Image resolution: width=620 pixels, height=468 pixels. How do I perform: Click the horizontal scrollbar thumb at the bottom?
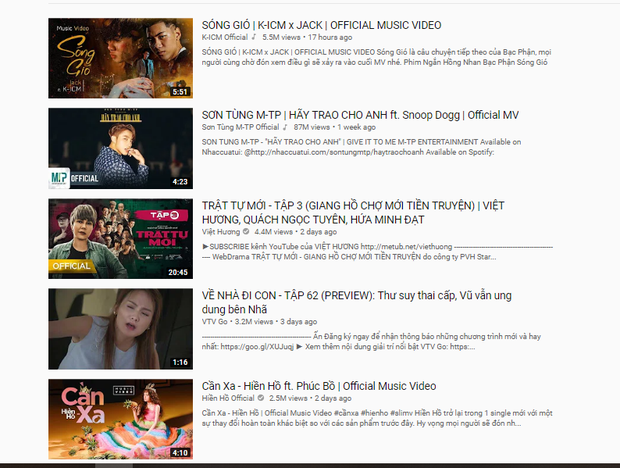pyautogui.click(x=114, y=466)
